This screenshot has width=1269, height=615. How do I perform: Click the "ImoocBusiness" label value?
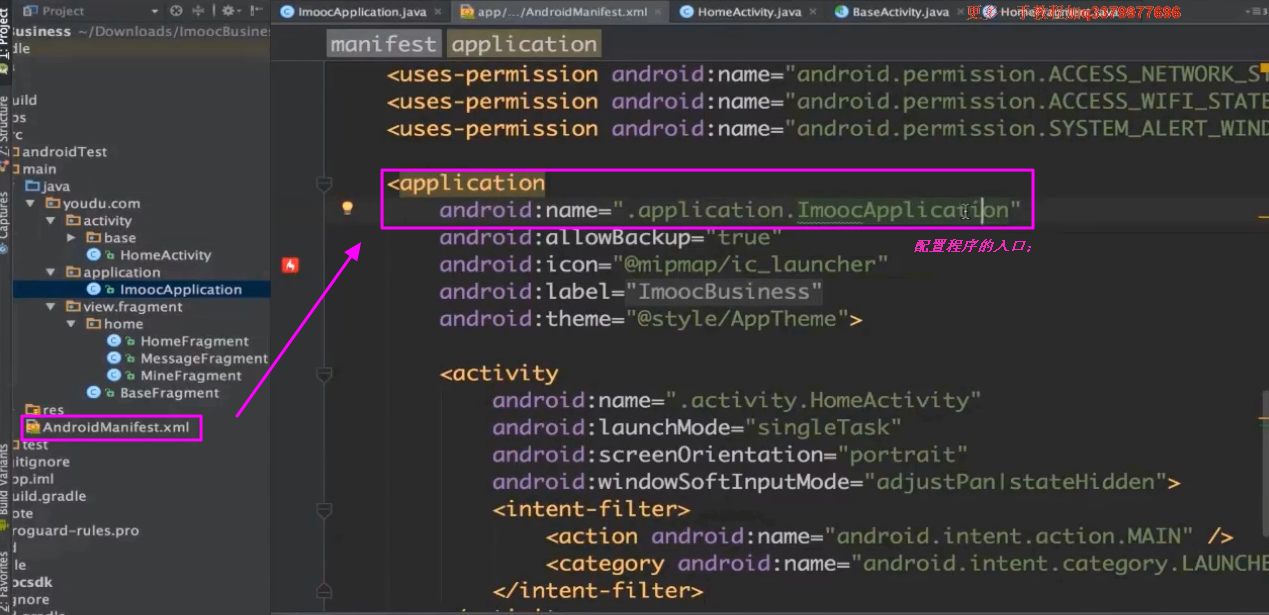pyautogui.click(x=724, y=291)
